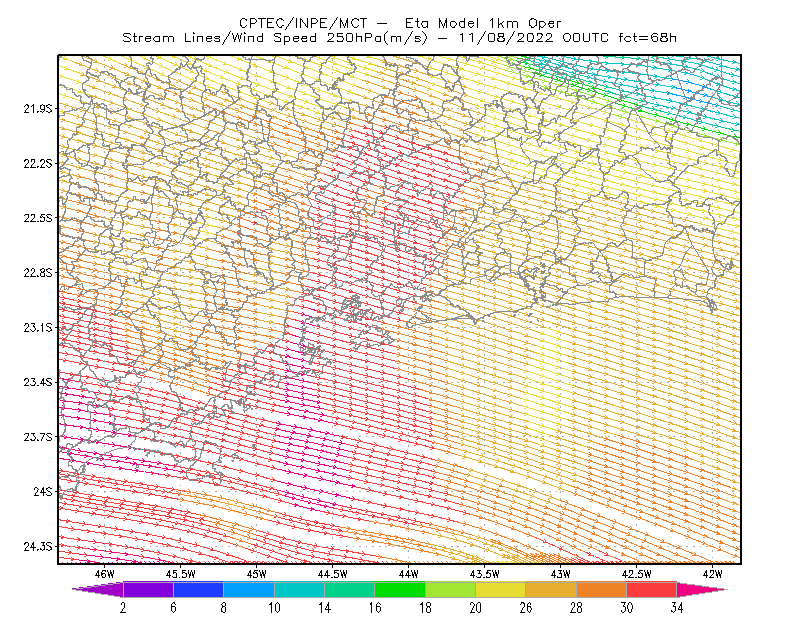Click the legend value "16"

click(375, 608)
